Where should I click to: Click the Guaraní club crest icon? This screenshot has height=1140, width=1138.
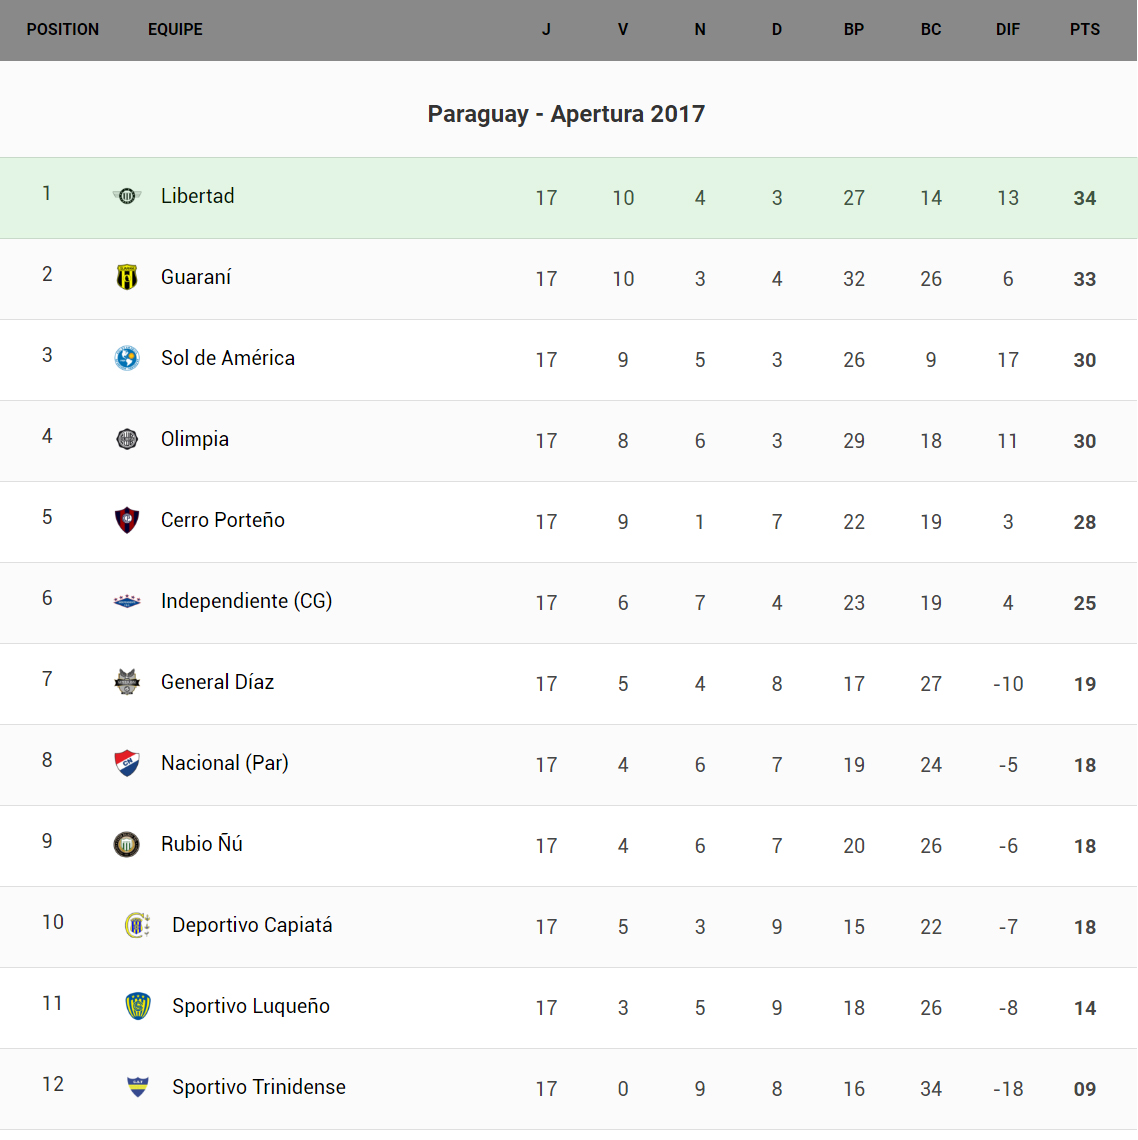(127, 277)
